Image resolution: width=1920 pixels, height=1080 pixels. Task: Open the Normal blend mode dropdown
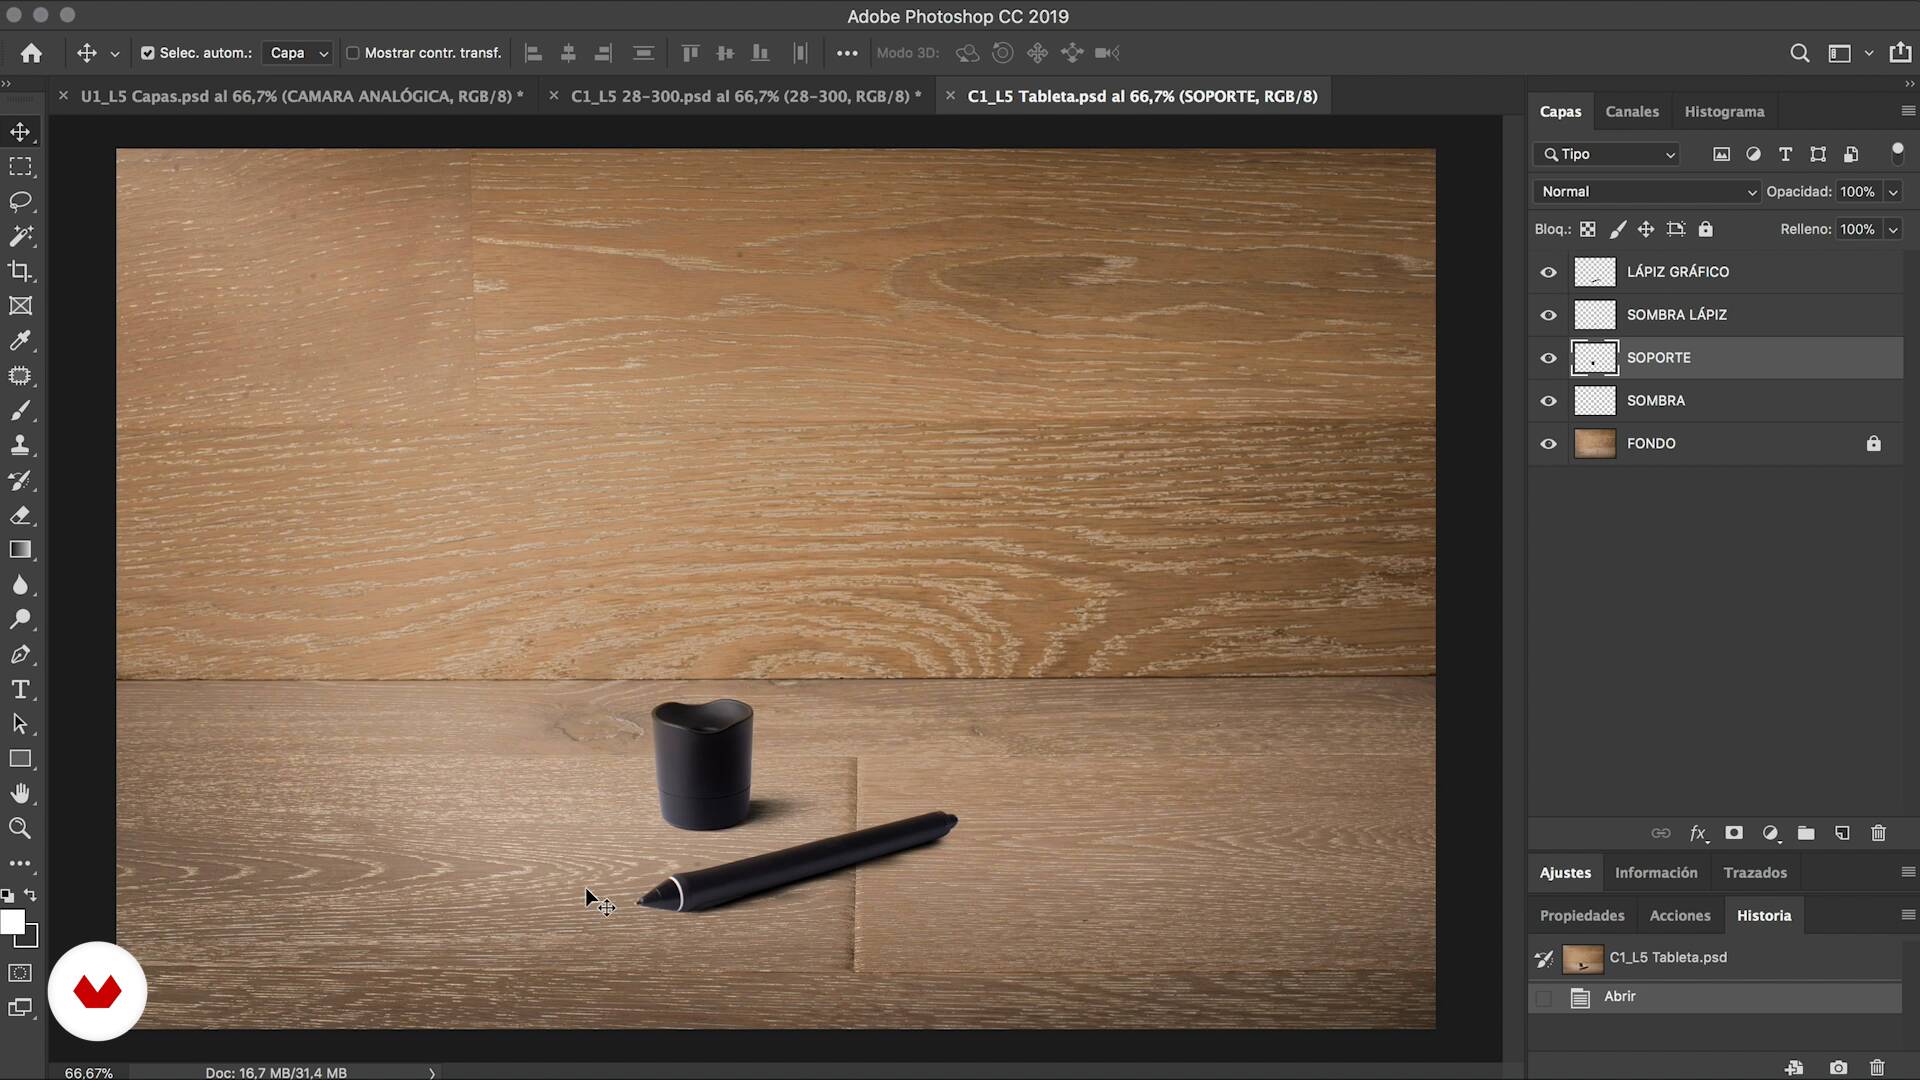(x=1646, y=192)
